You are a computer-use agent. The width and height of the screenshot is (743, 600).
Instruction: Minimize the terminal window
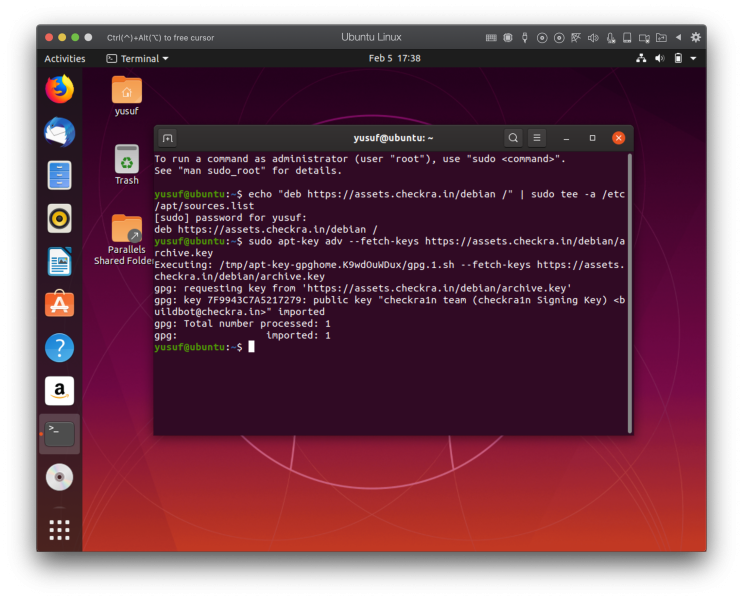click(x=566, y=138)
